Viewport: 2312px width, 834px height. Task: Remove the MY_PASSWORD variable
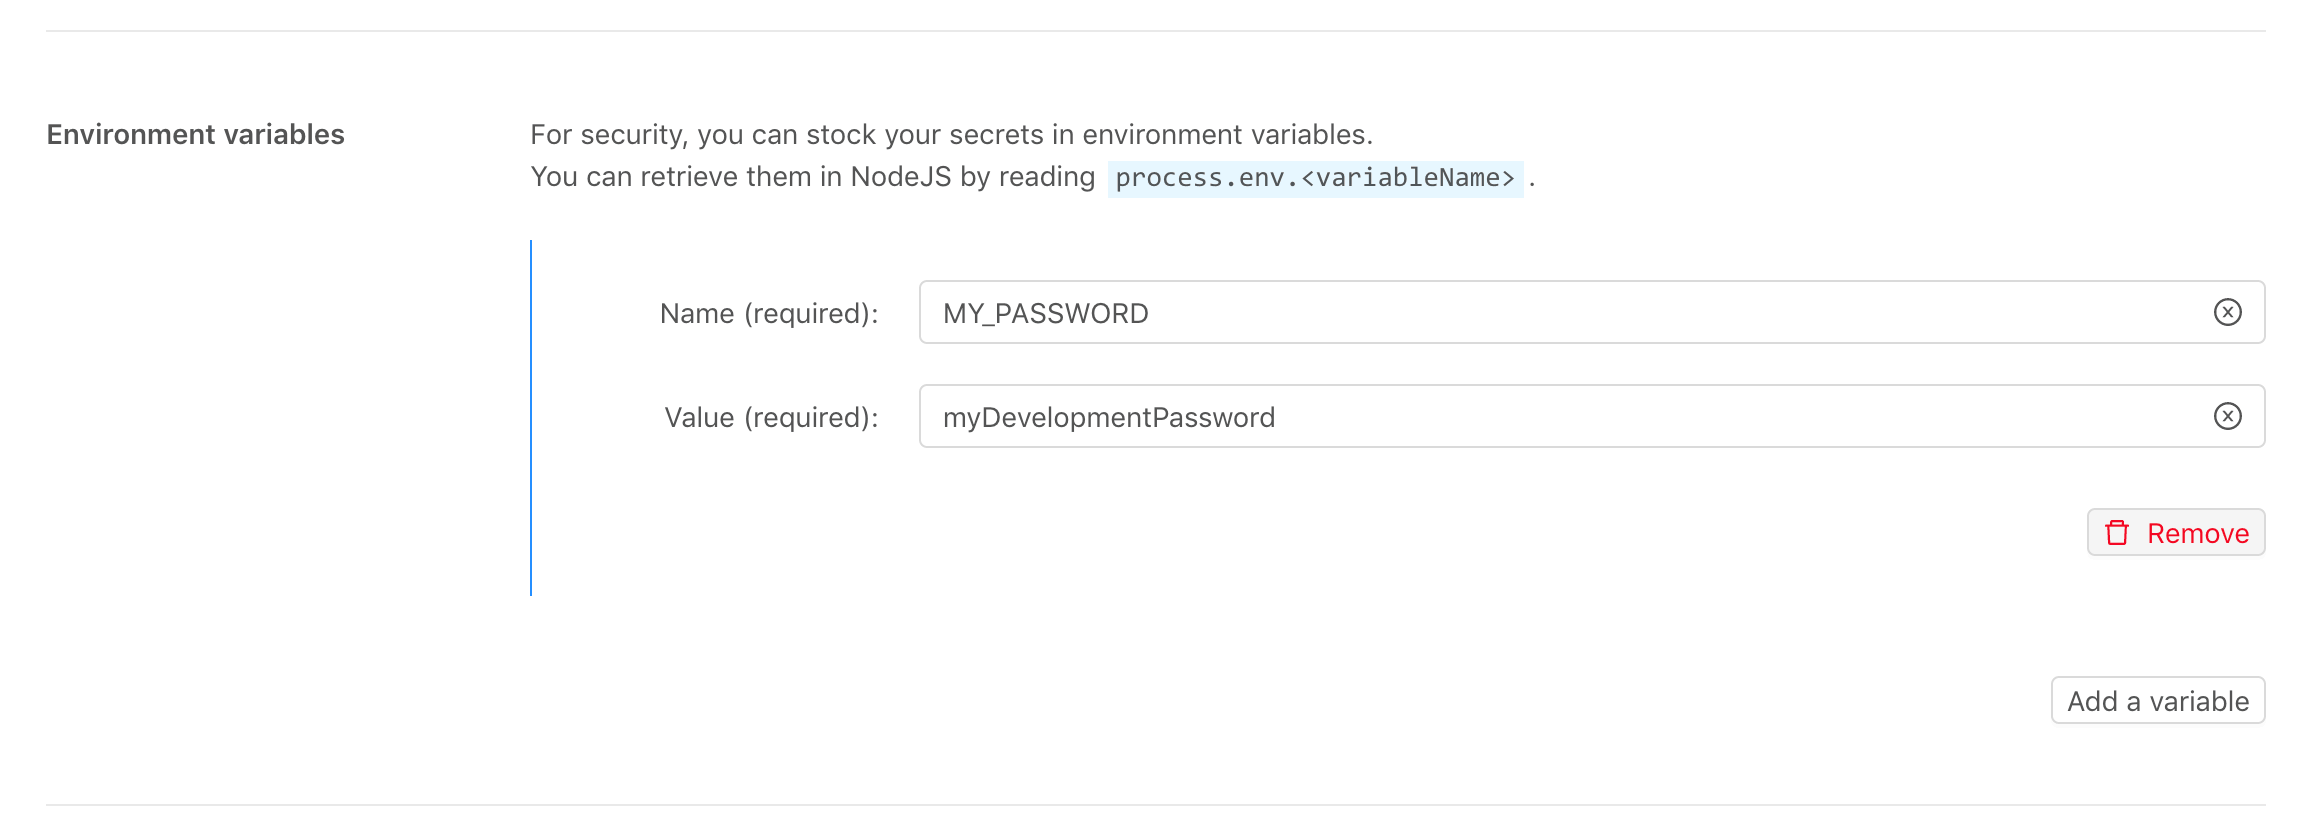(2175, 533)
